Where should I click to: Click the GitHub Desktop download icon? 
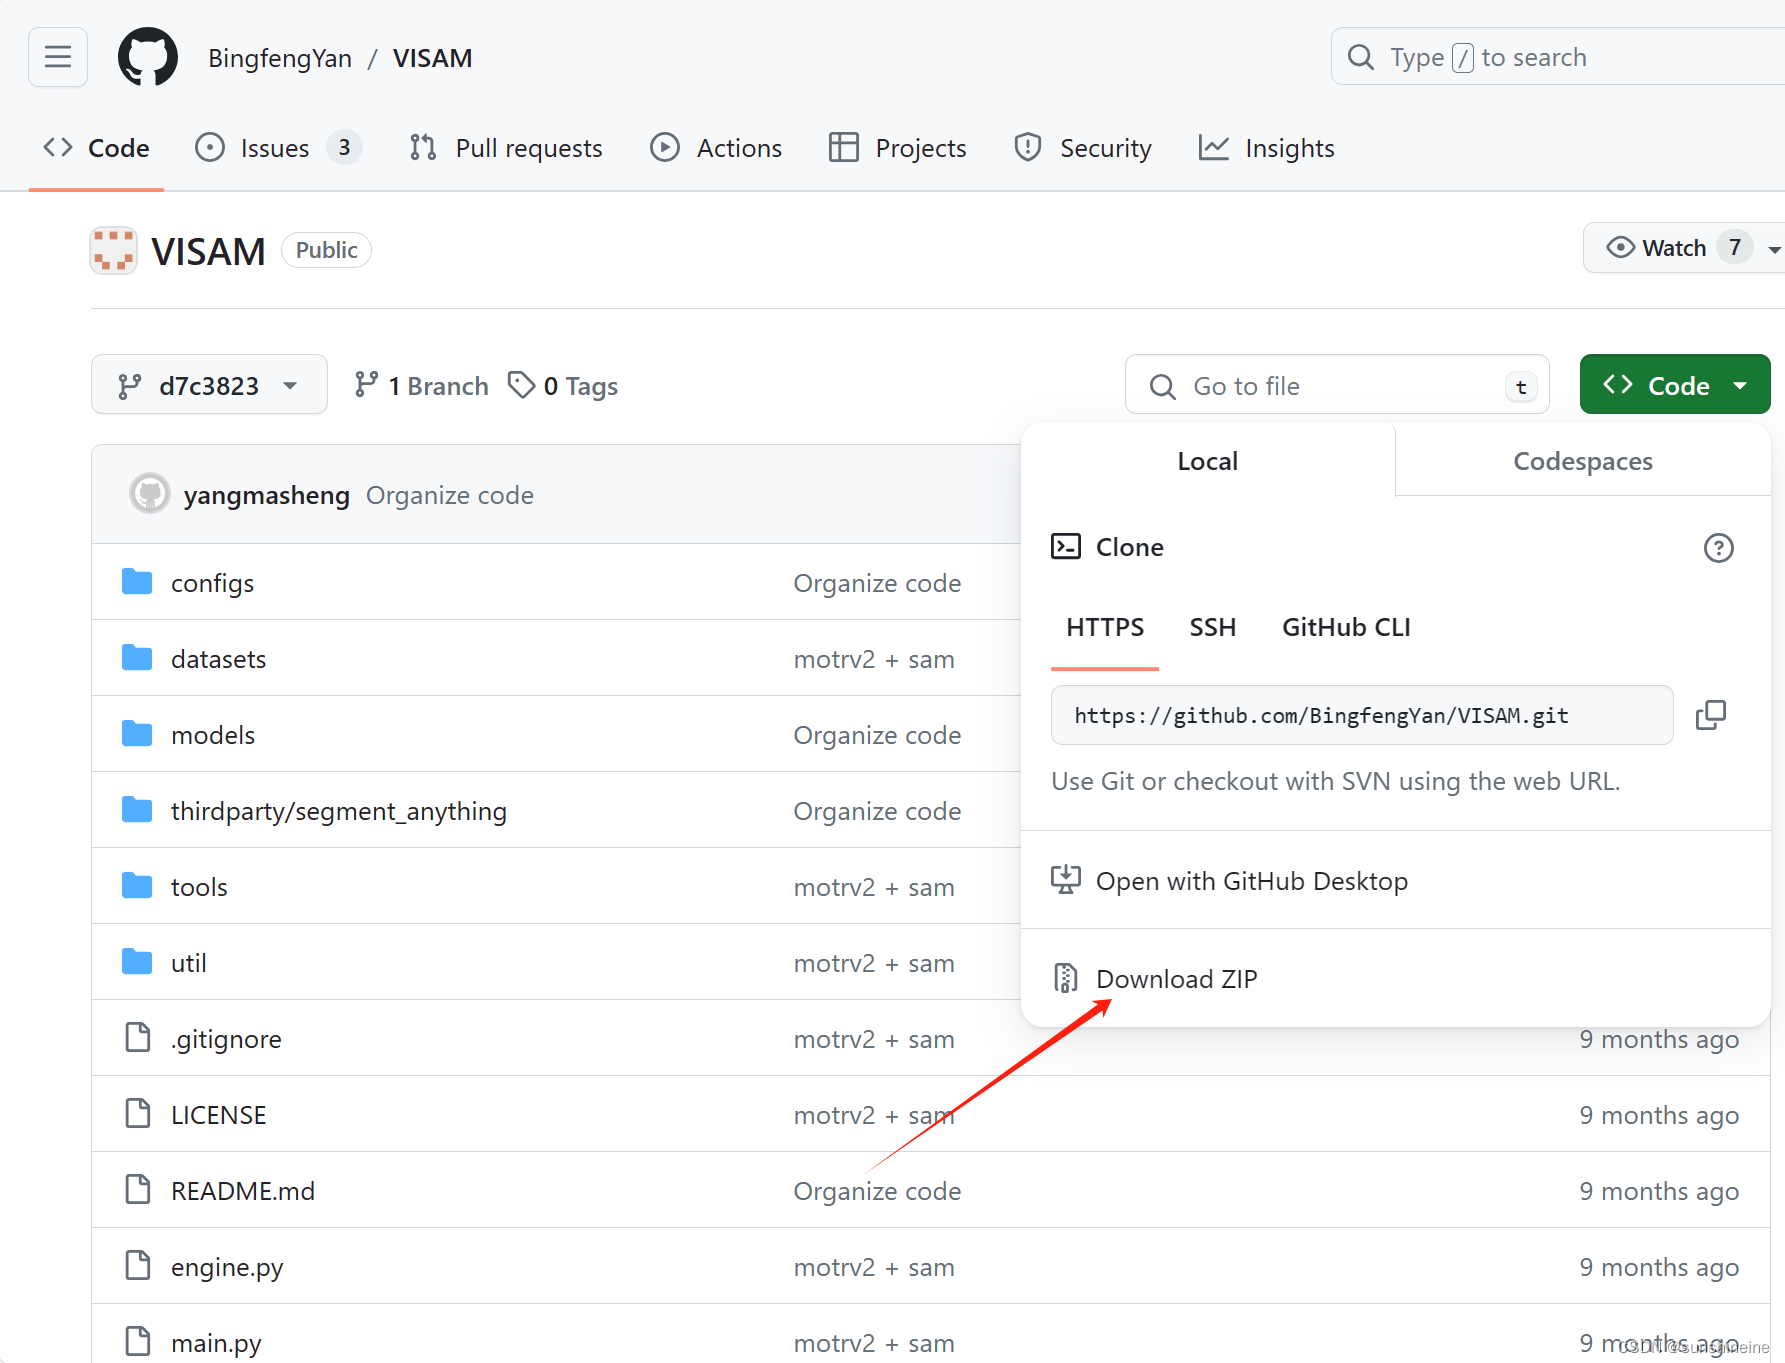(1066, 880)
